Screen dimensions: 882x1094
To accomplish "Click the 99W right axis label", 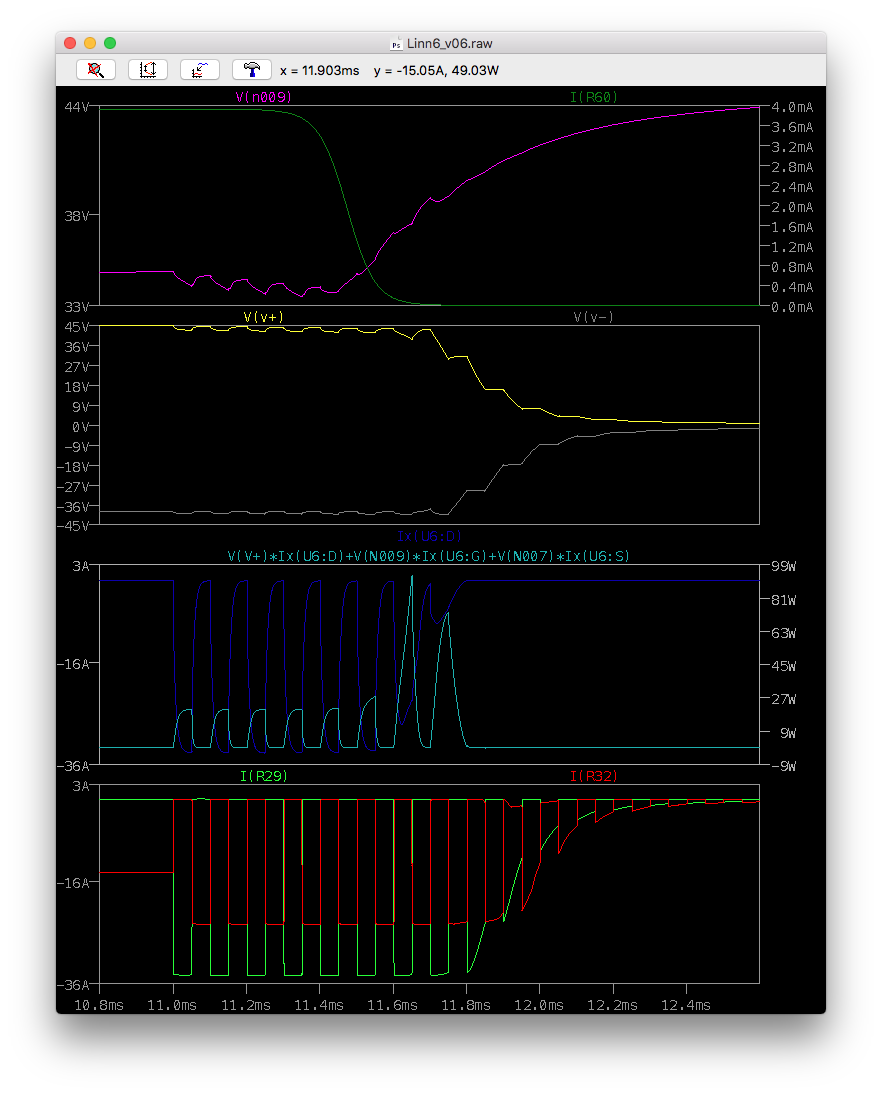I will (783, 566).
